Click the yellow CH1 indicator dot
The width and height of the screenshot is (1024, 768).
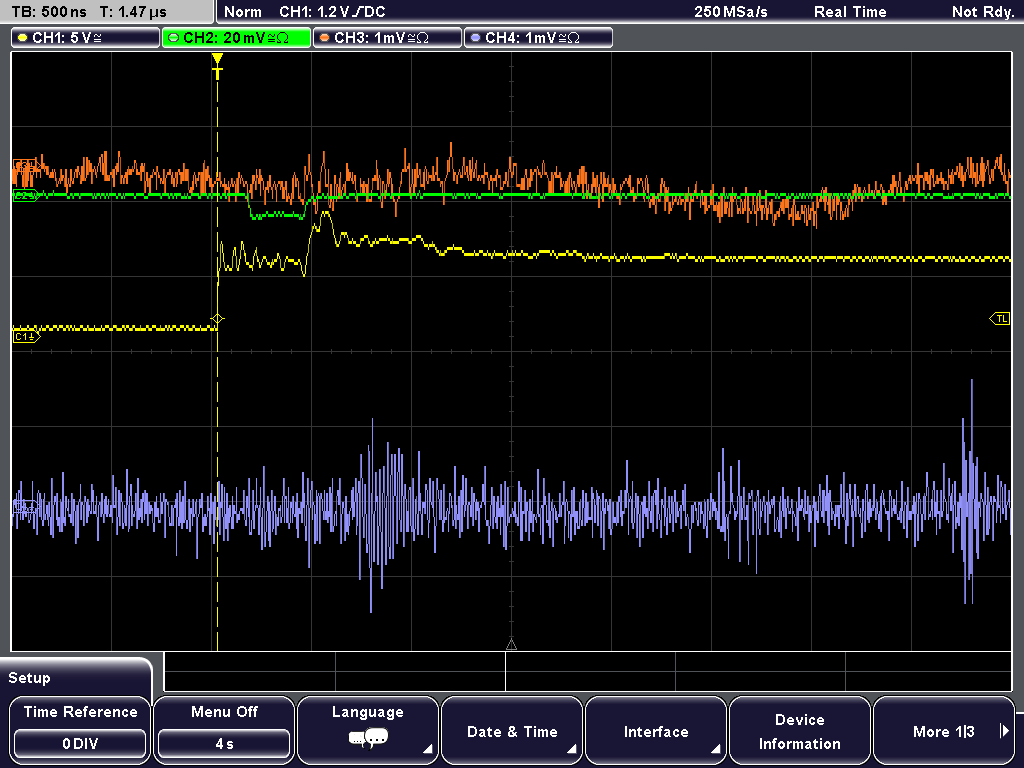click(23, 38)
